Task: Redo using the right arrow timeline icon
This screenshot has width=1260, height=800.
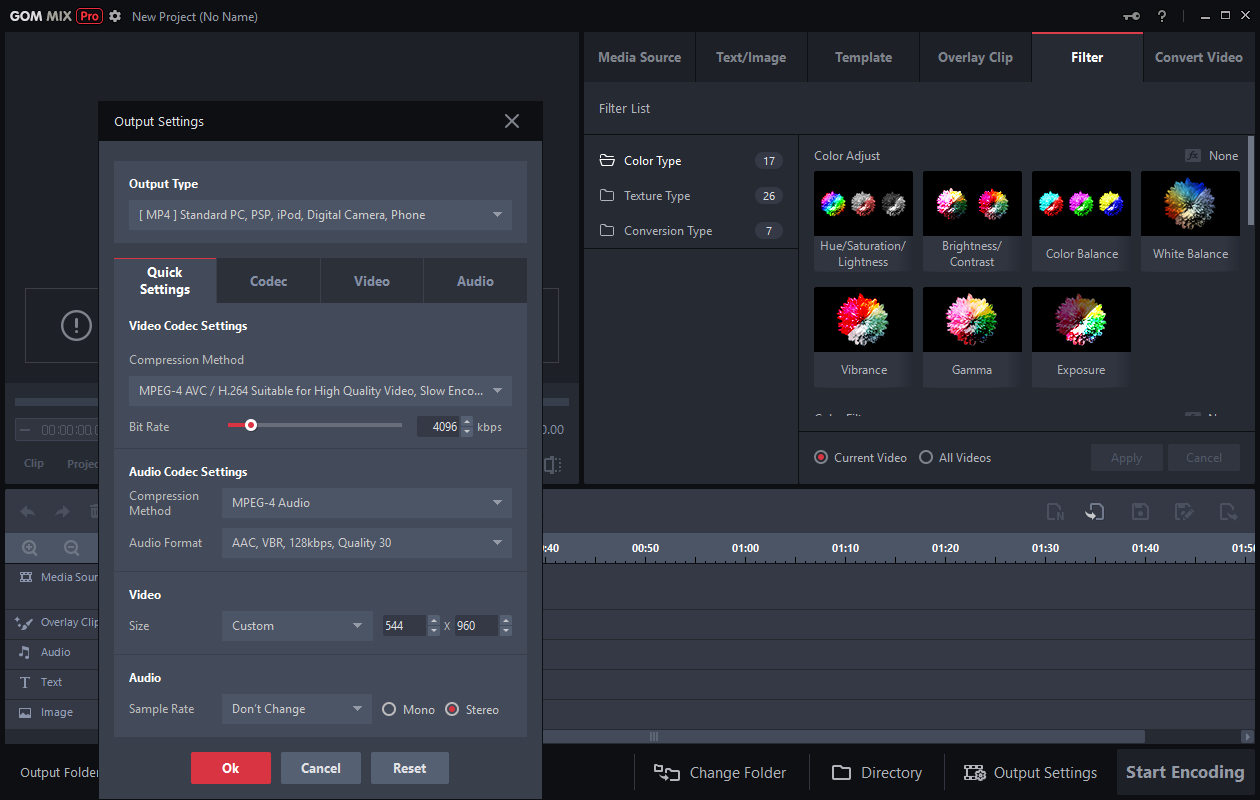Action: click(x=62, y=512)
